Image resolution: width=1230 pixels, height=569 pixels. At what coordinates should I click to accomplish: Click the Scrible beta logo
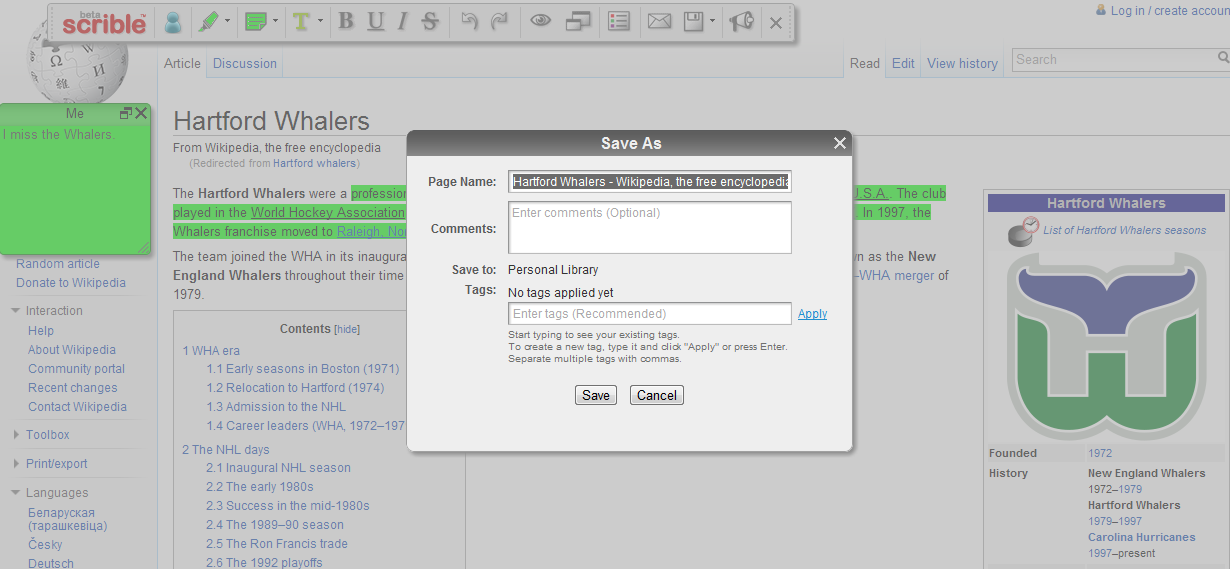point(104,22)
